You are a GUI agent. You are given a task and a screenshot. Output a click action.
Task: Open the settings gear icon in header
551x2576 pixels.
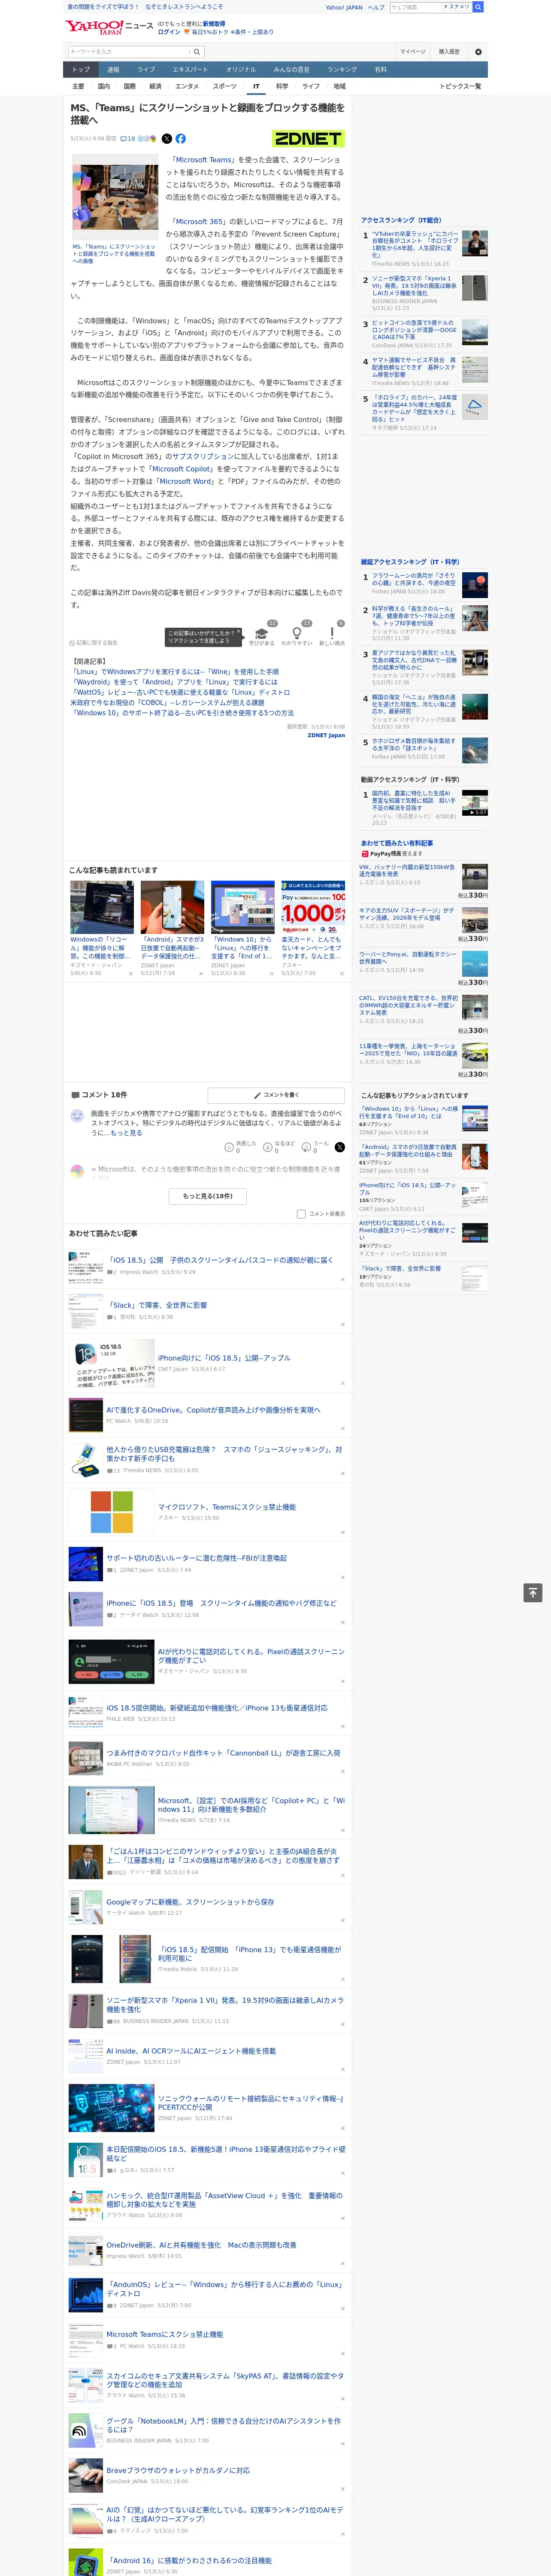click(x=478, y=52)
